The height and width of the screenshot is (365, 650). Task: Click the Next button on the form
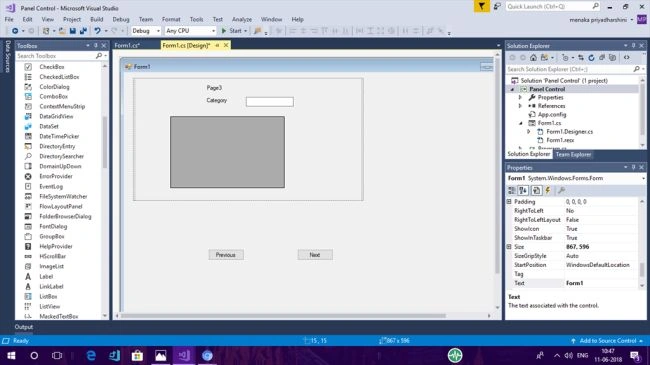[x=315, y=255]
